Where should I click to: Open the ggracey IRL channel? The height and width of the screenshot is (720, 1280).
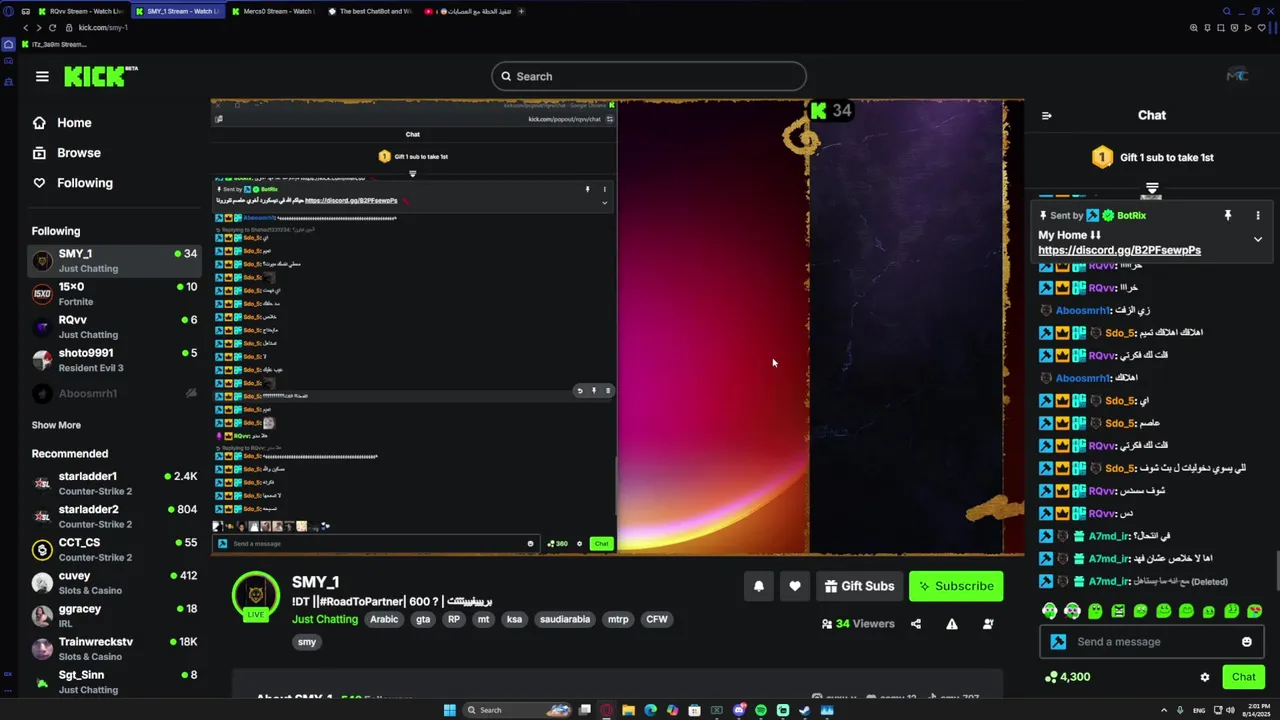point(114,616)
